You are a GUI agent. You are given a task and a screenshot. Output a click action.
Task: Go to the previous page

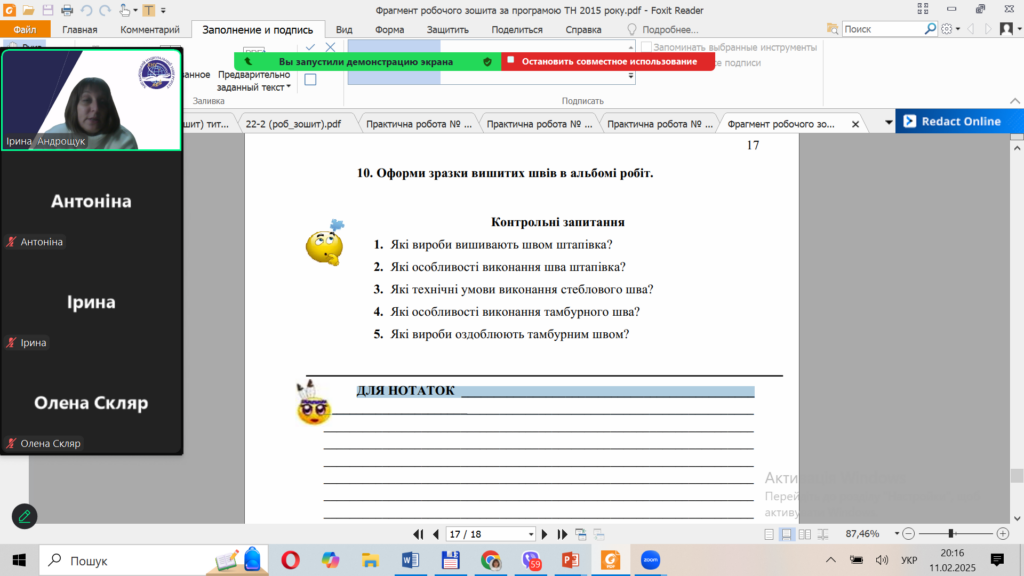pyautogui.click(x=436, y=534)
